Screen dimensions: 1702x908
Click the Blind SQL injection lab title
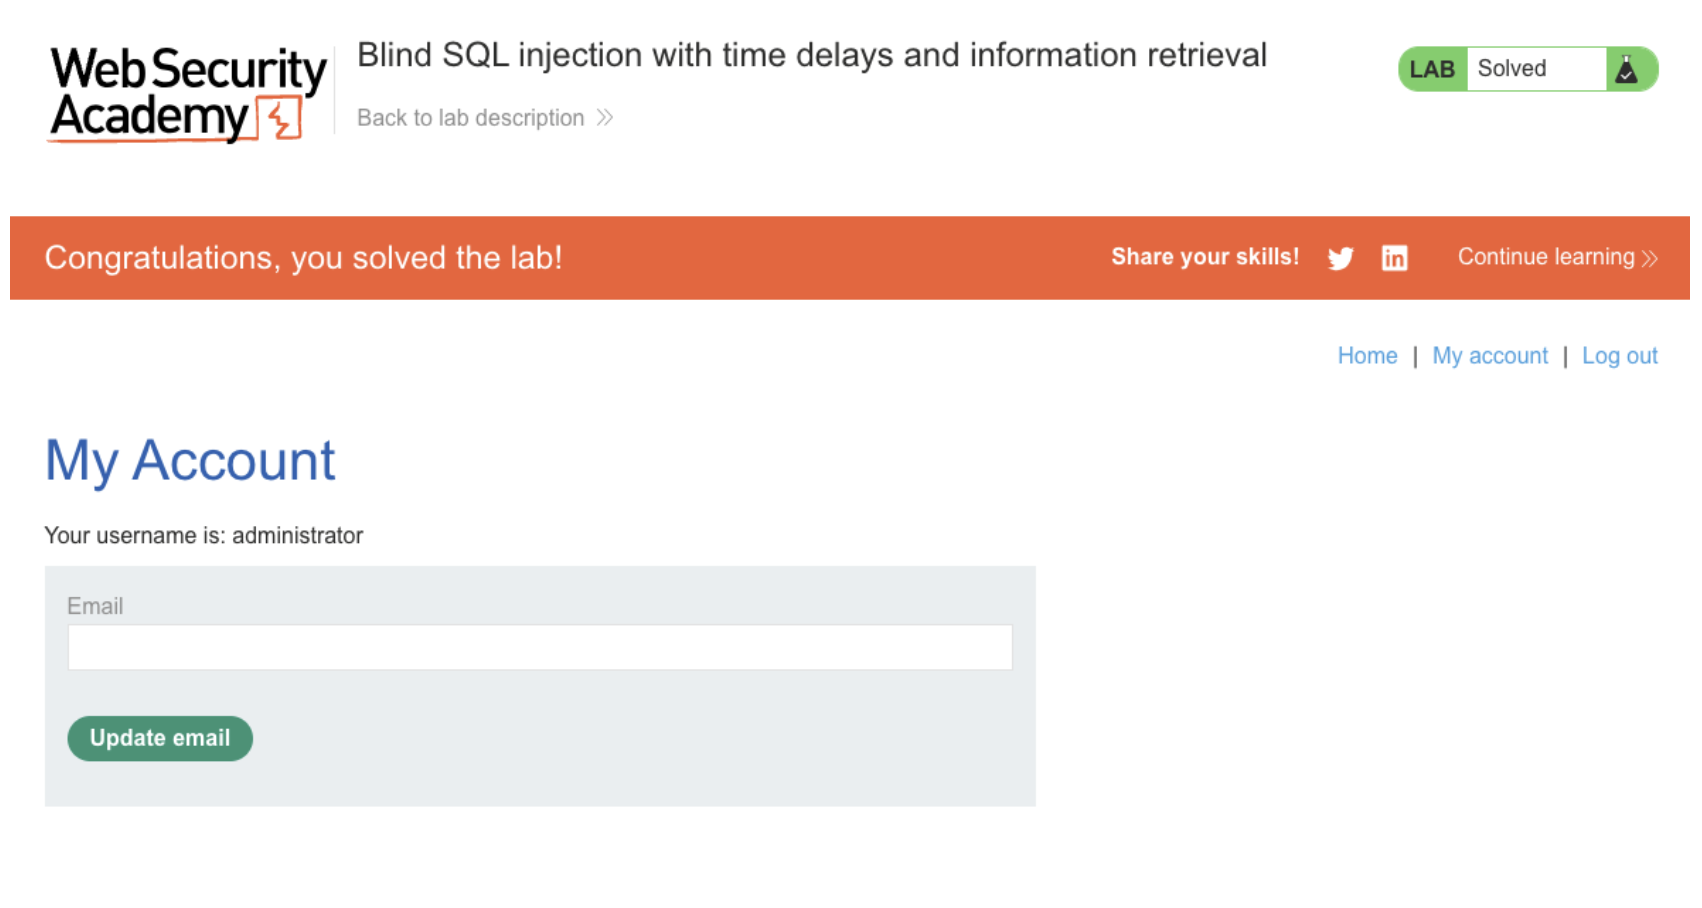(x=811, y=55)
